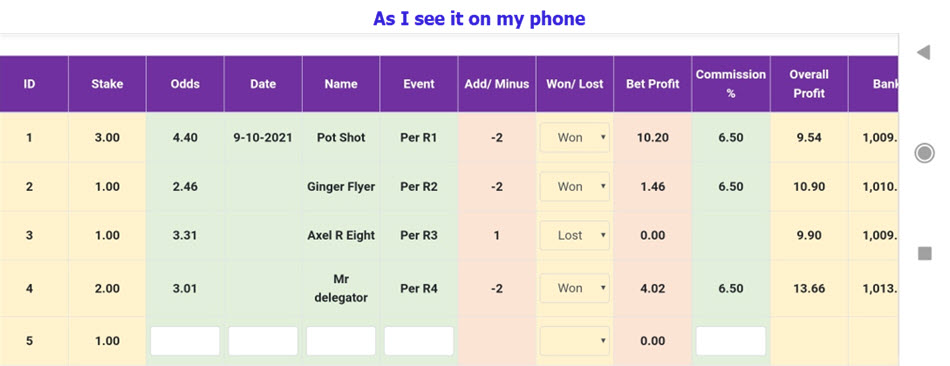Screen dimensions: 950x366
Task: Click the empty Name field in row 5
Action: tap(340, 341)
